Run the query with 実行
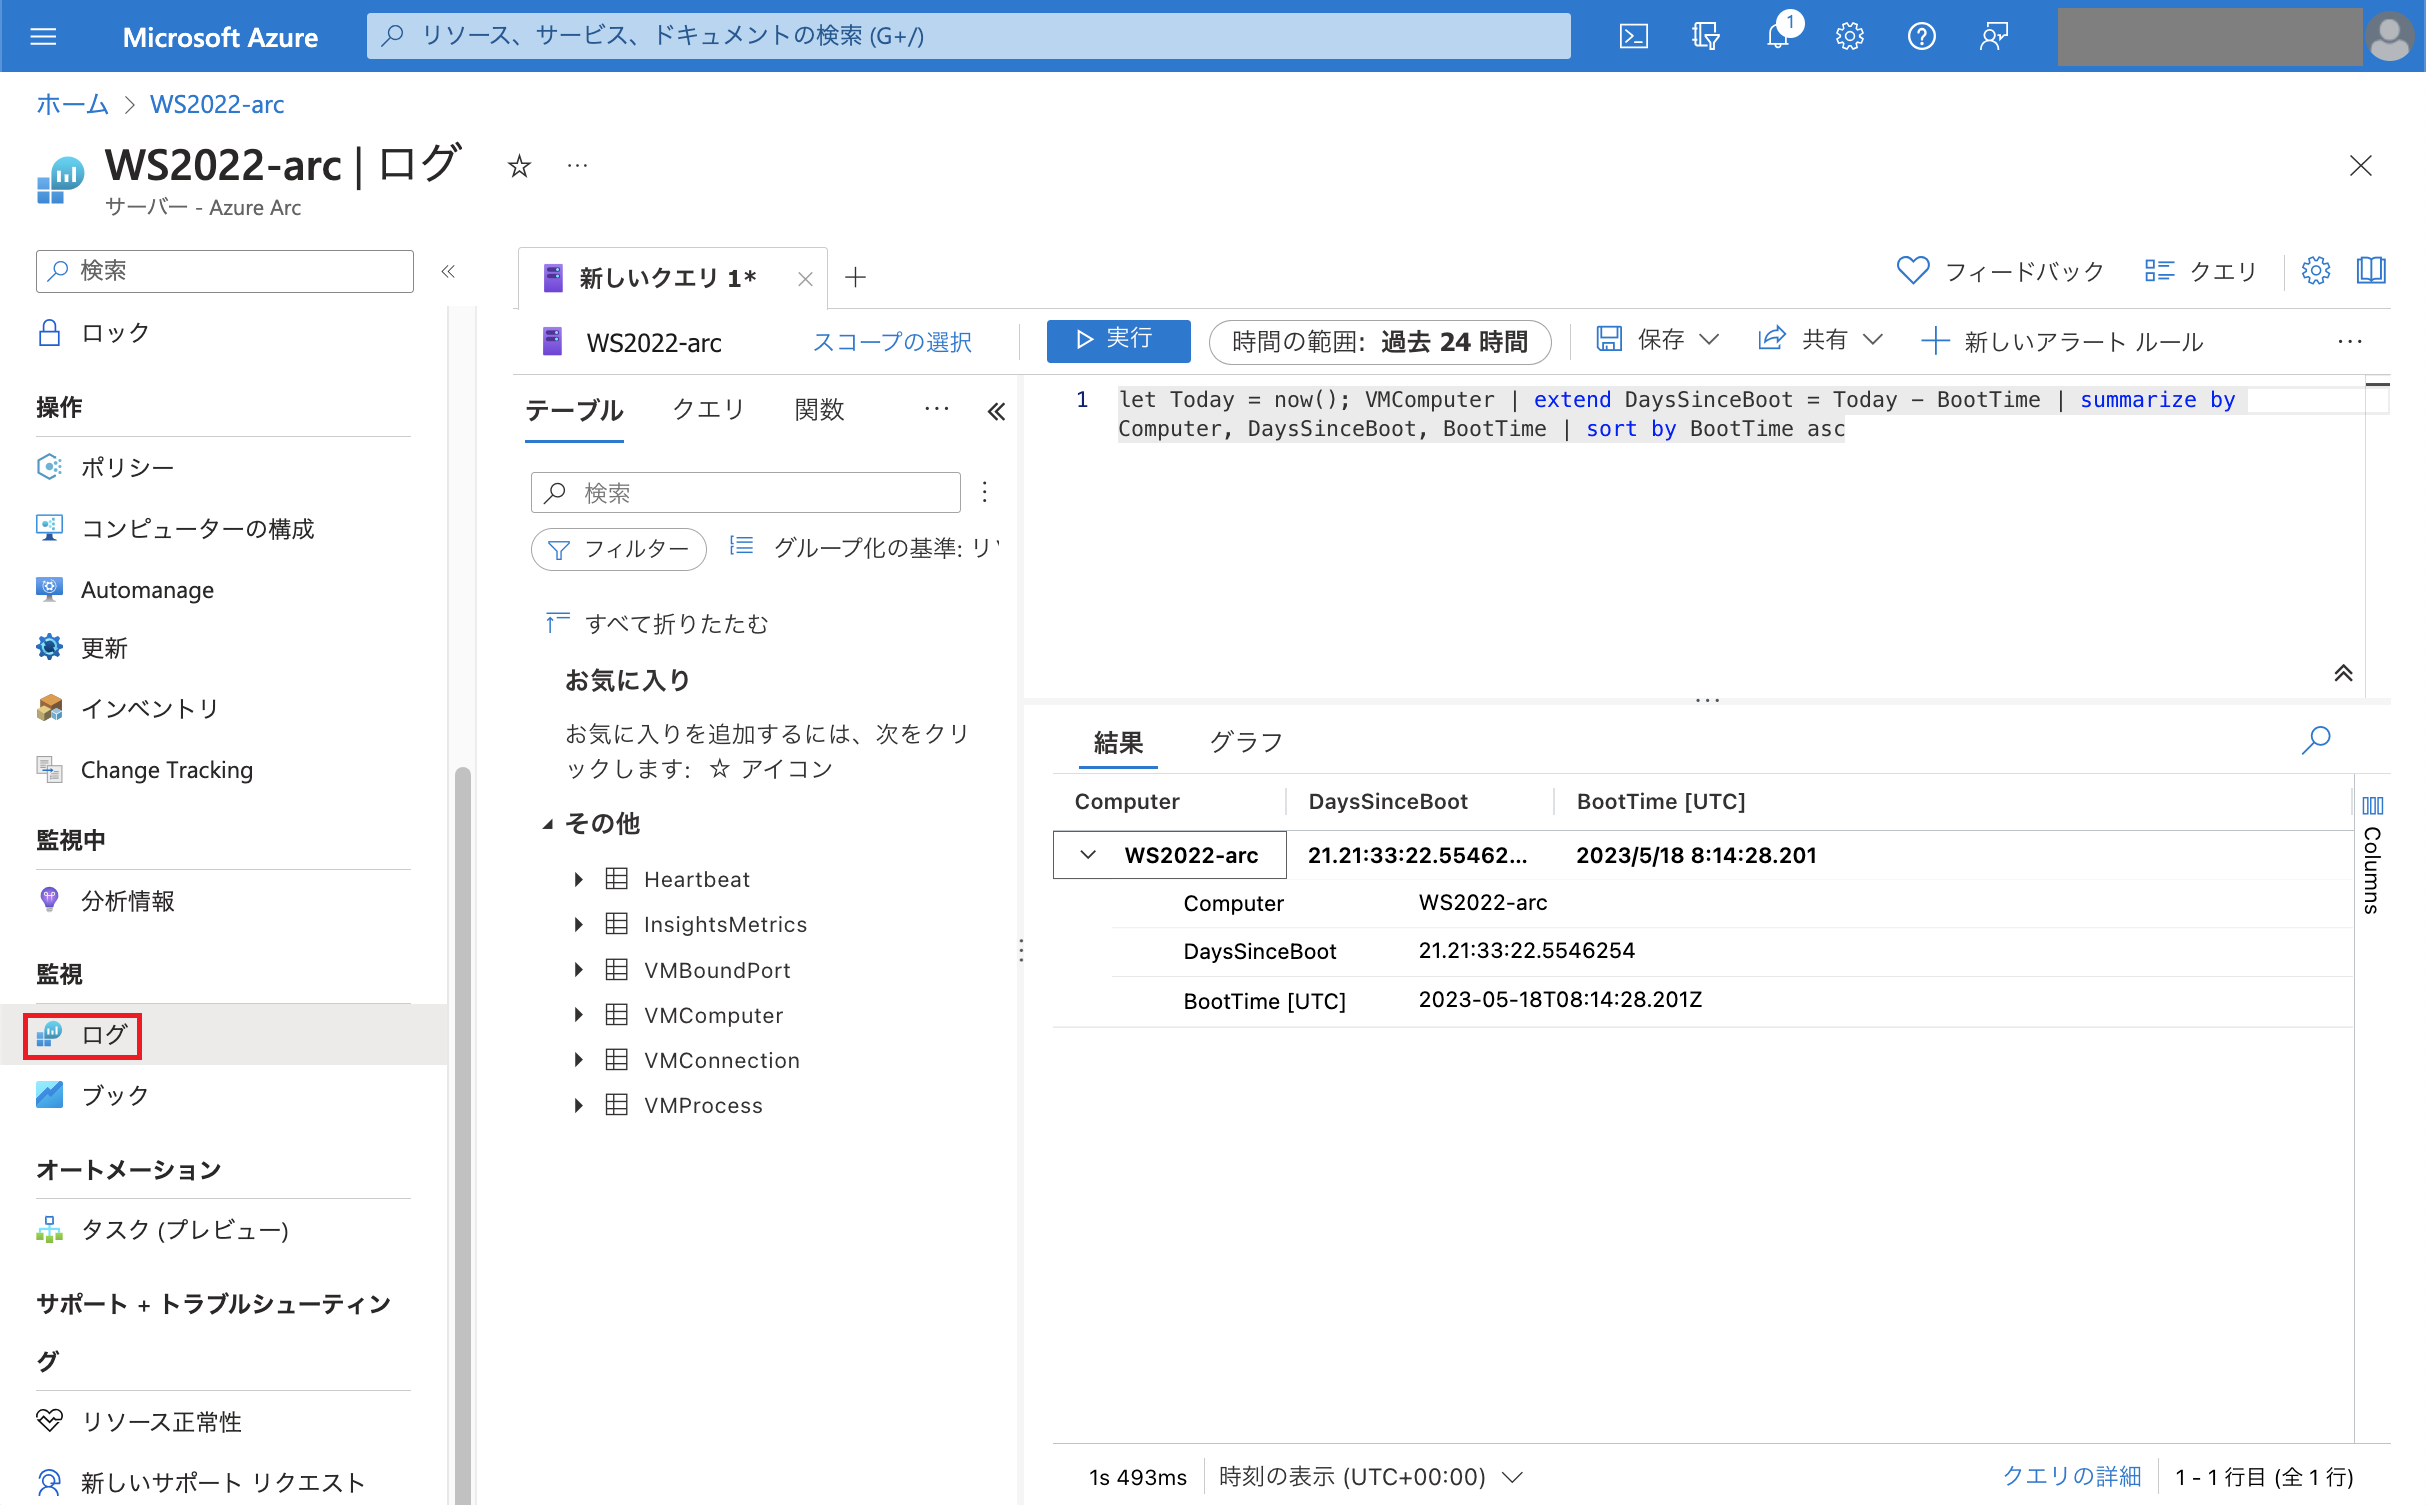 coord(1118,340)
